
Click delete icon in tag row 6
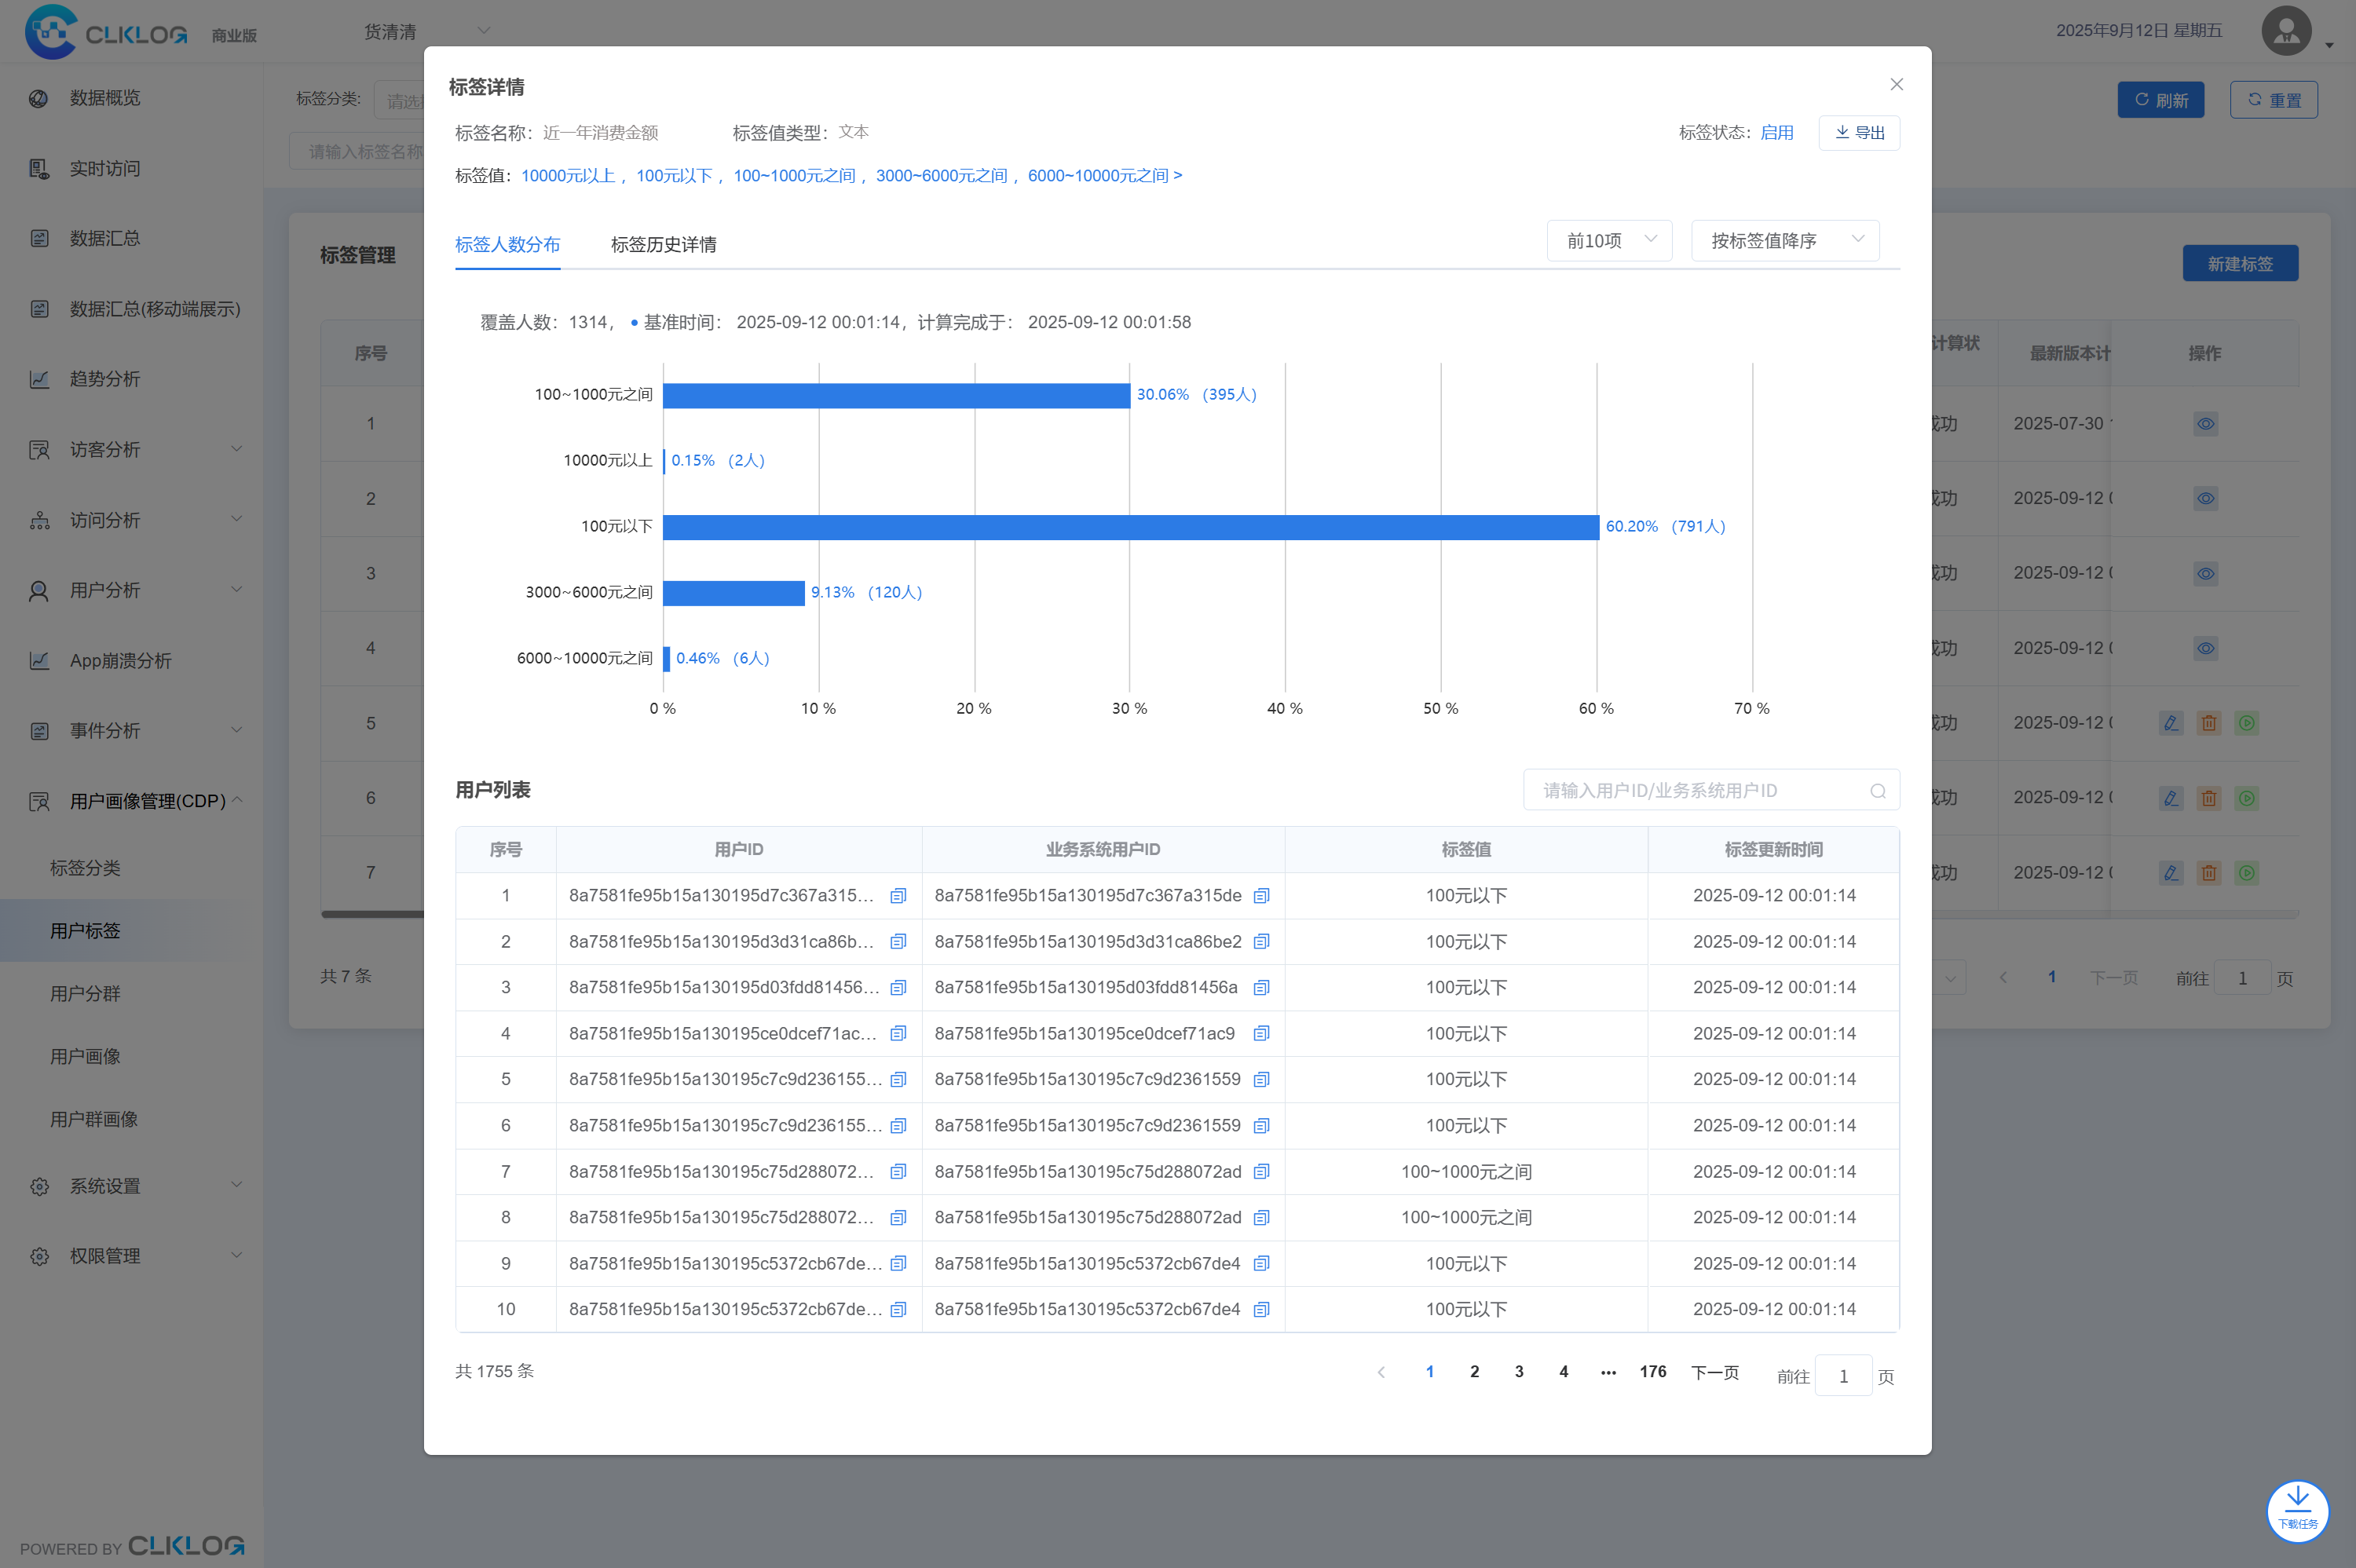2208,798
